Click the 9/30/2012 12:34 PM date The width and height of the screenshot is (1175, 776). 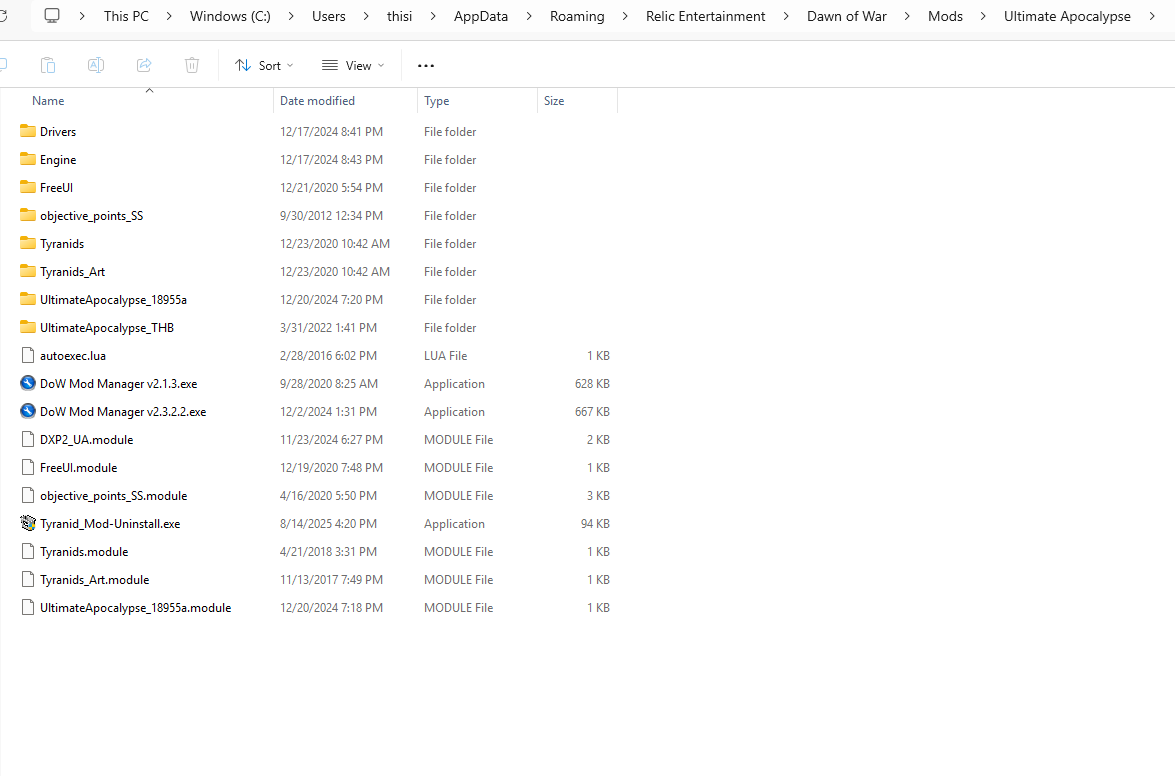[331, 216]
